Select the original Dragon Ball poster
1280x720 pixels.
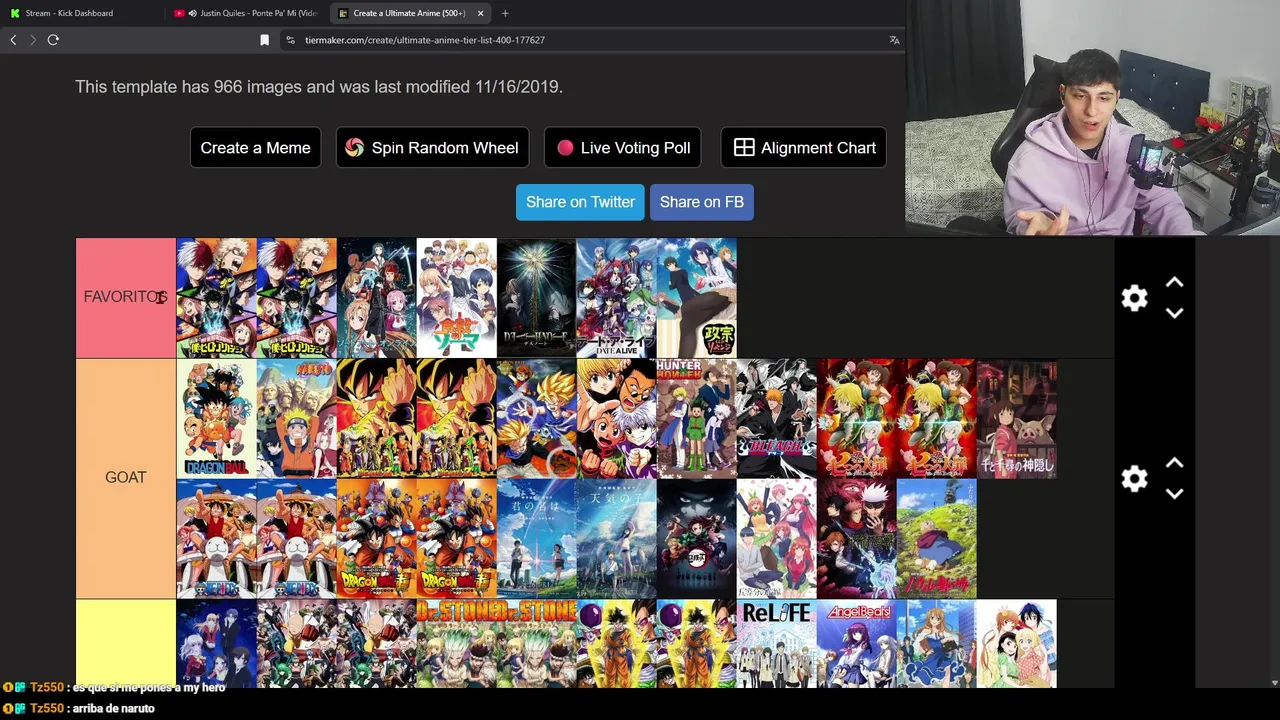tap(217, 418)
